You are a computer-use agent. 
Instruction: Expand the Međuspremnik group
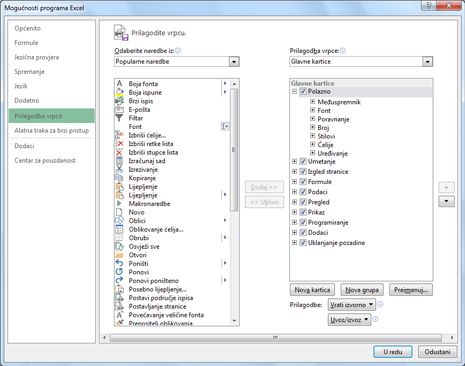312,102
